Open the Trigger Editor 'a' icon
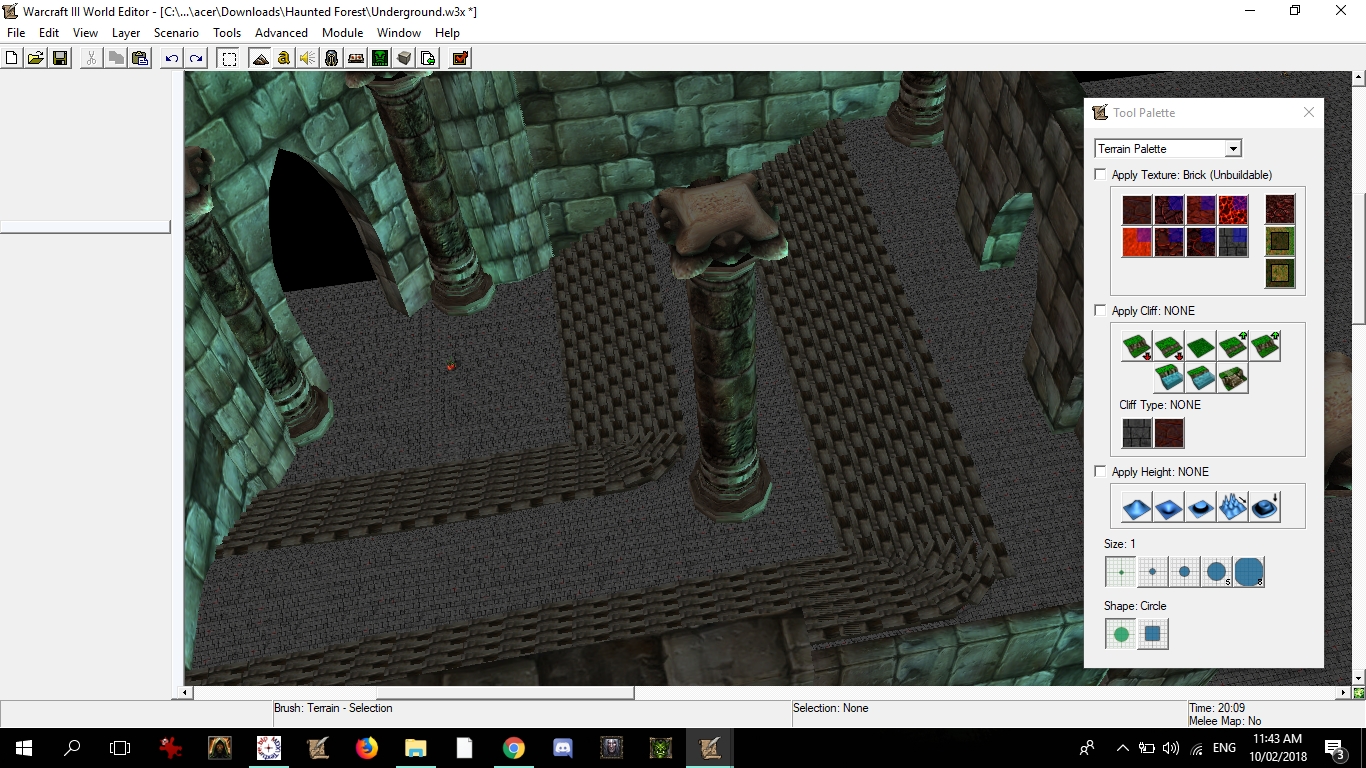Screen dimensions: 1366x768 click(x=284, y=58)
